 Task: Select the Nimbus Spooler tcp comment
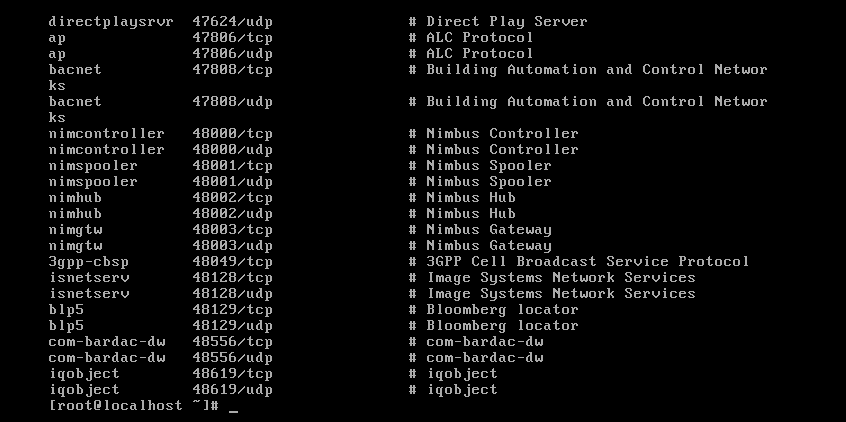pos(489,166)
